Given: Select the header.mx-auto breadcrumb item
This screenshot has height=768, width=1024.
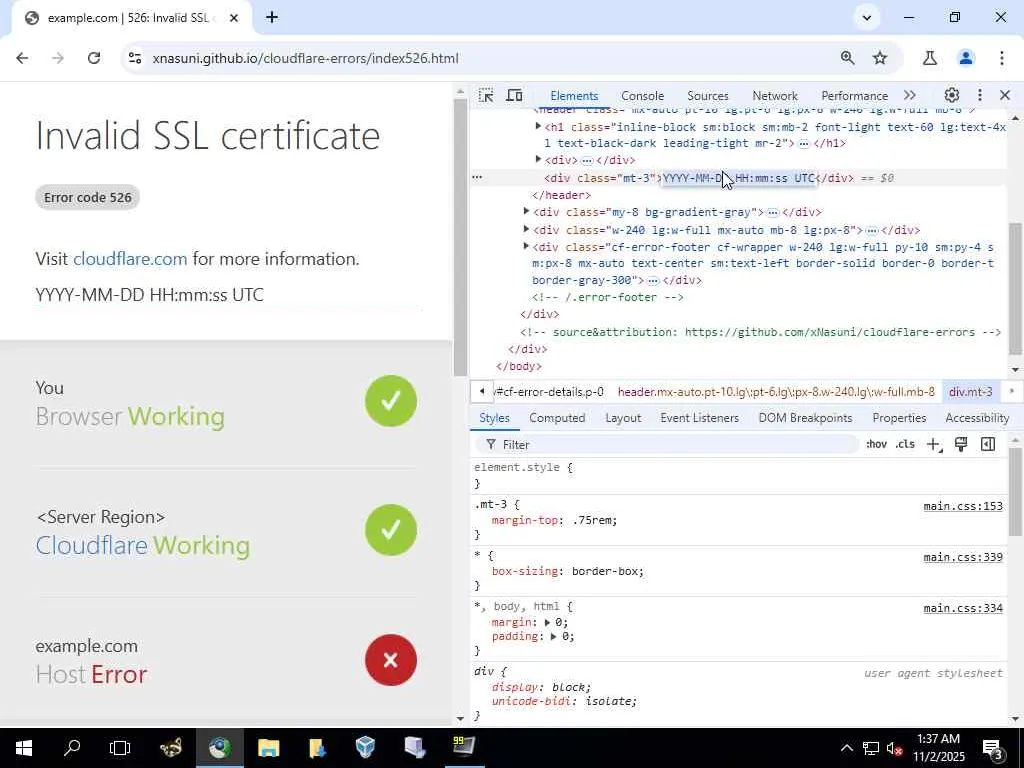Looking at the screenshot, I should 776,392.
